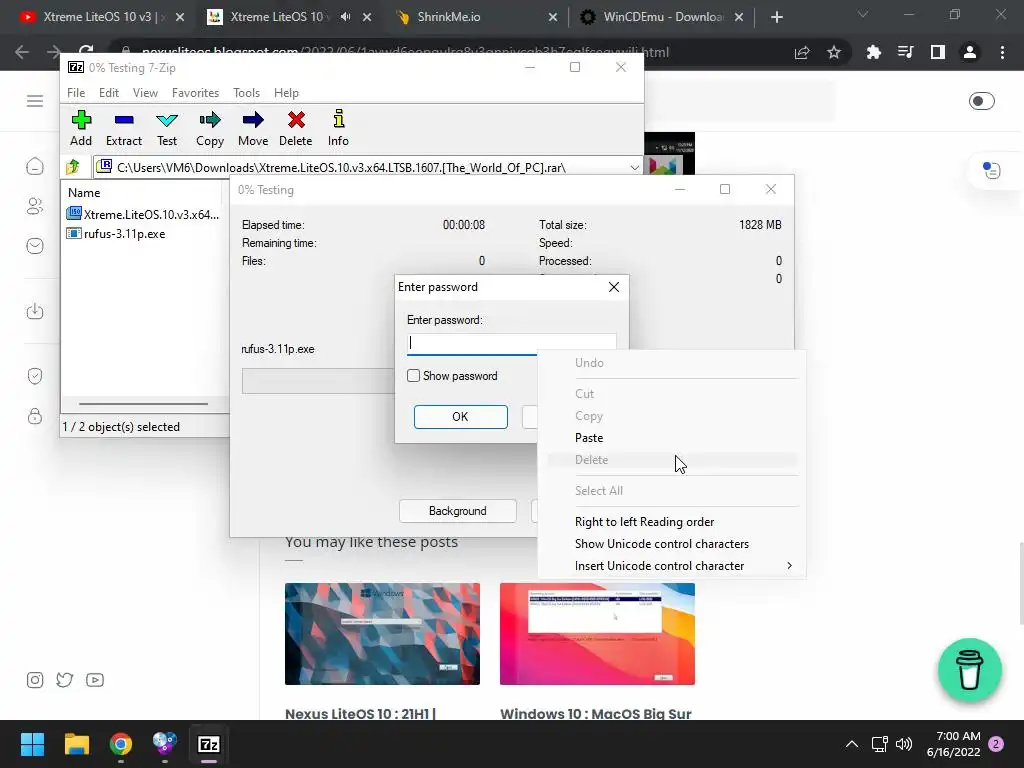Open Windows Start button
The image size is (1024, 768).
[32, 744]
